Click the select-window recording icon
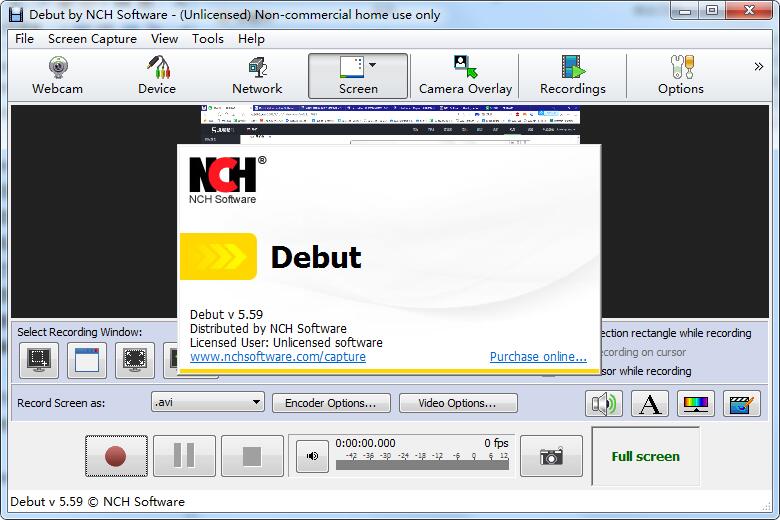This screenshot has width=780, height=520. [87, 360]
